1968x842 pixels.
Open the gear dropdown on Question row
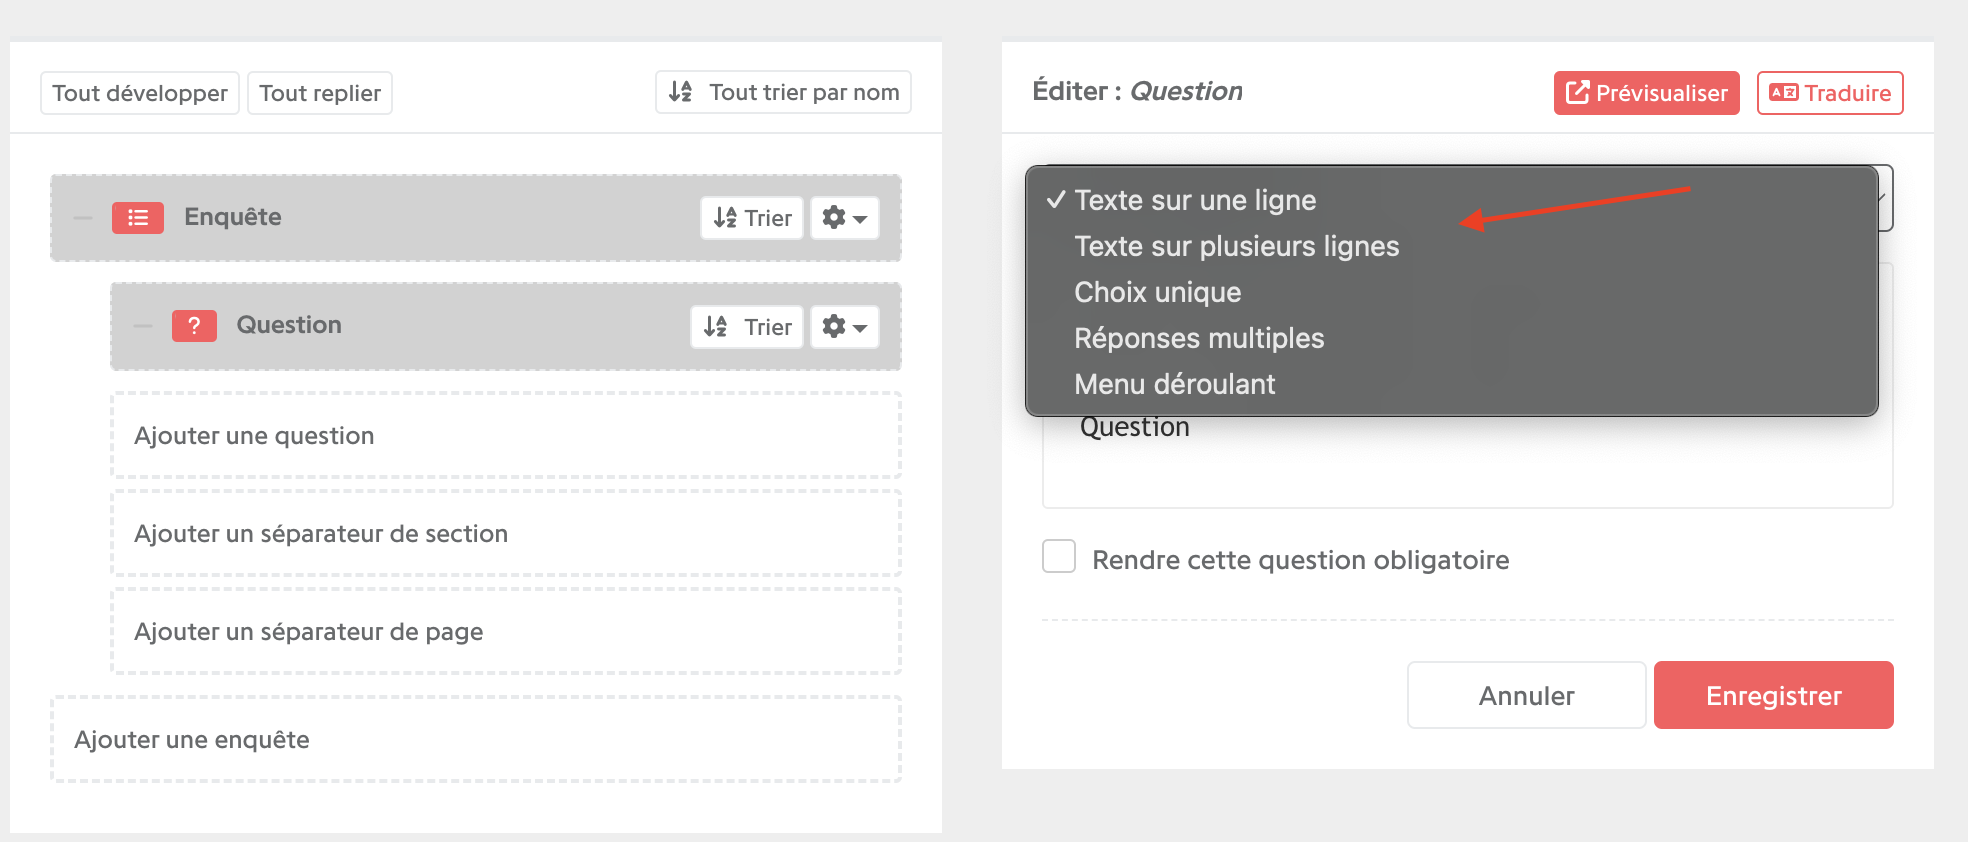click(845, 327)
